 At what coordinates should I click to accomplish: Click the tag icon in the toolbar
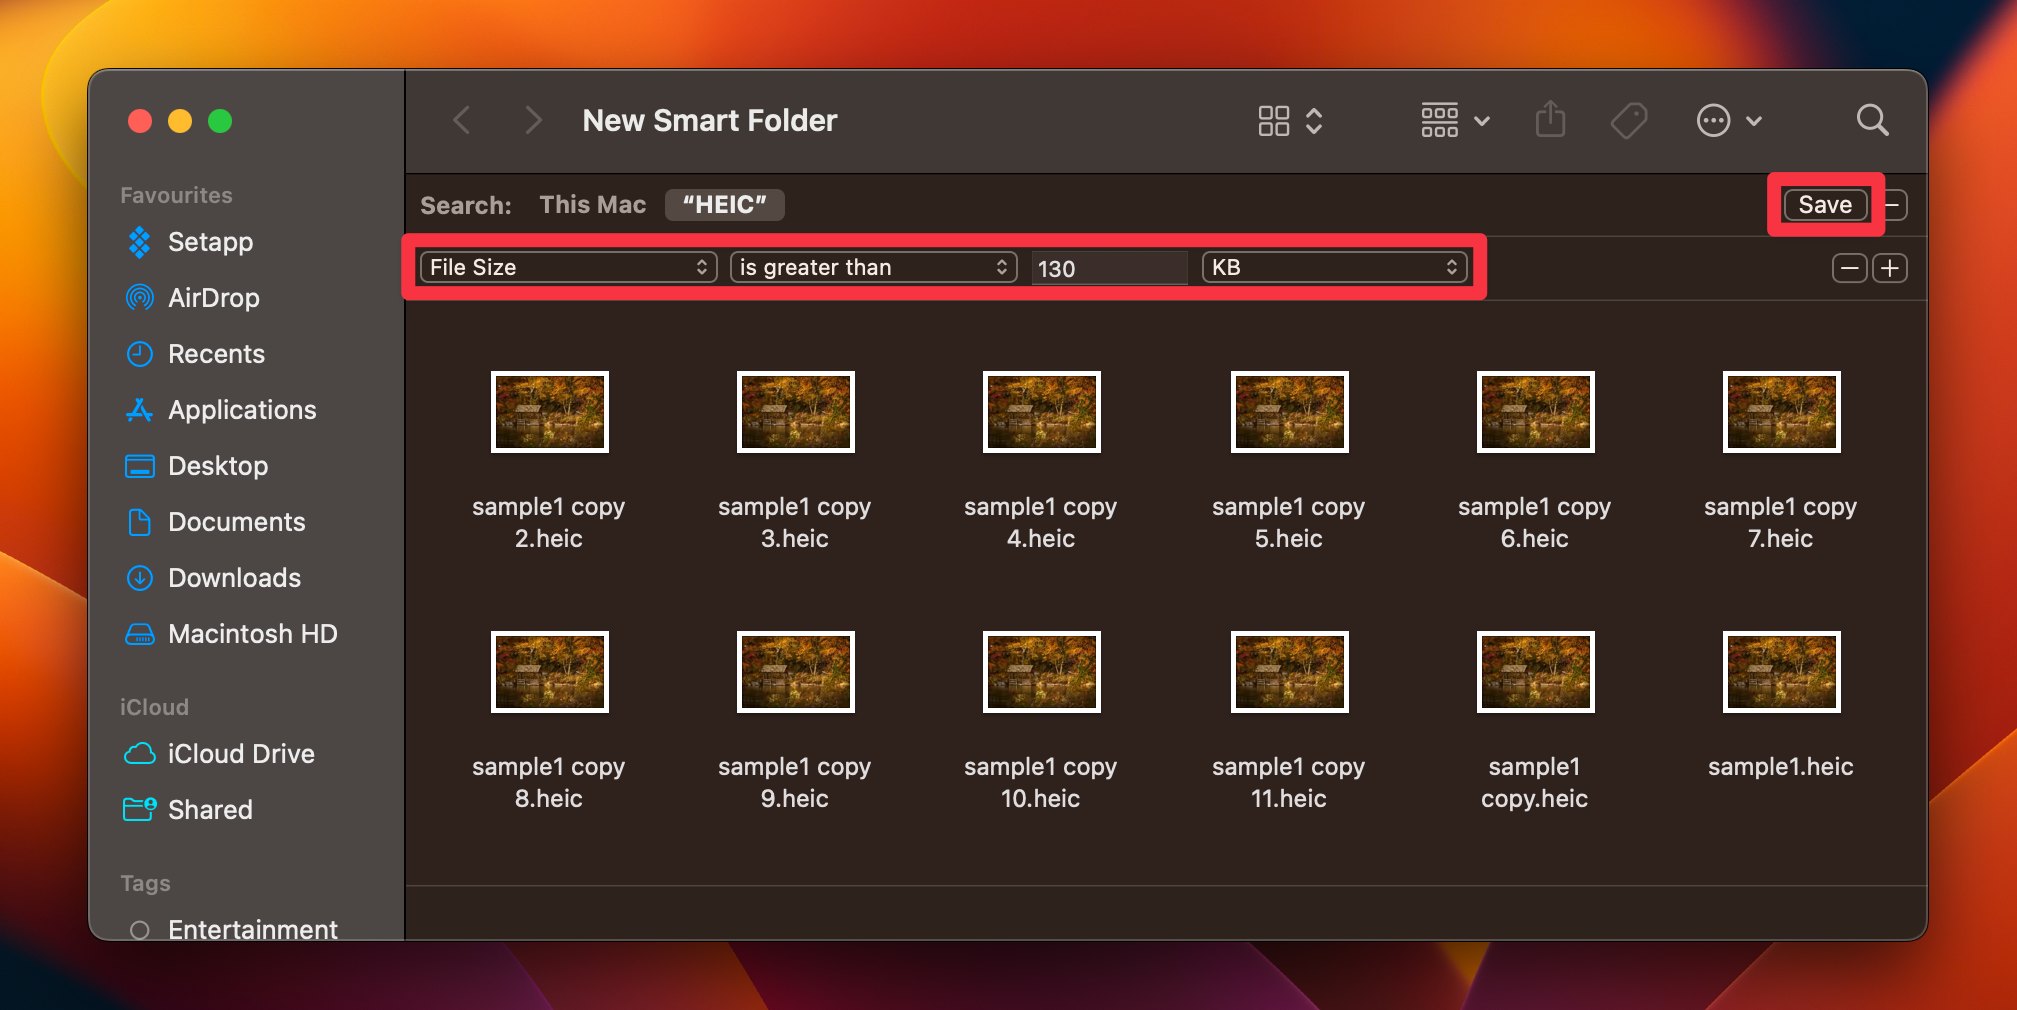tap(1628, 120)
